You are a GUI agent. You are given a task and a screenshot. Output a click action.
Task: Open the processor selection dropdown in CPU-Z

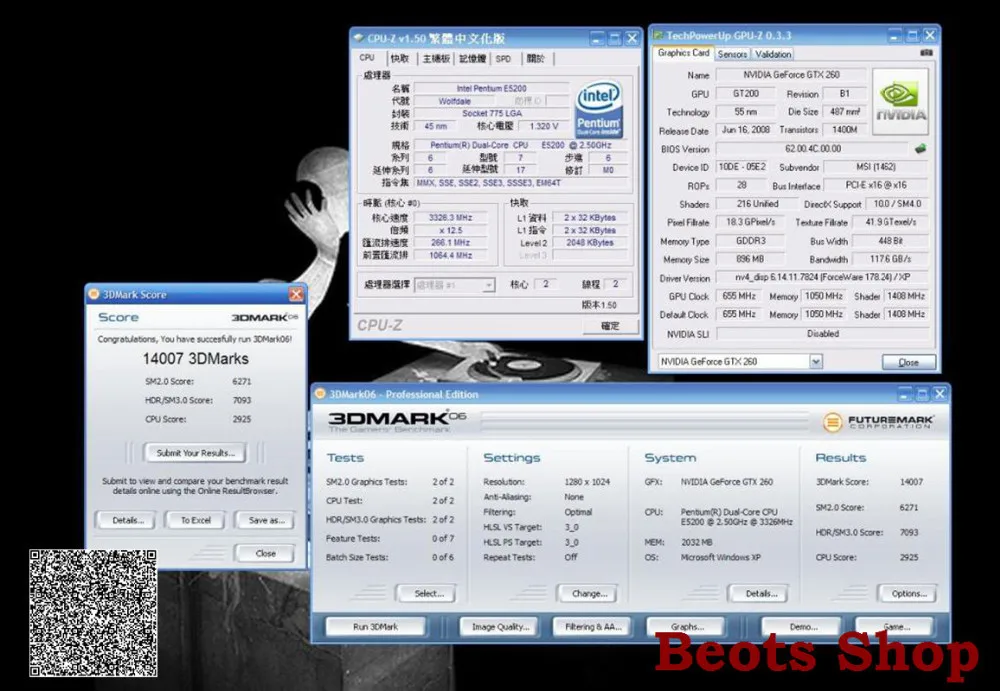coord(488,285)
